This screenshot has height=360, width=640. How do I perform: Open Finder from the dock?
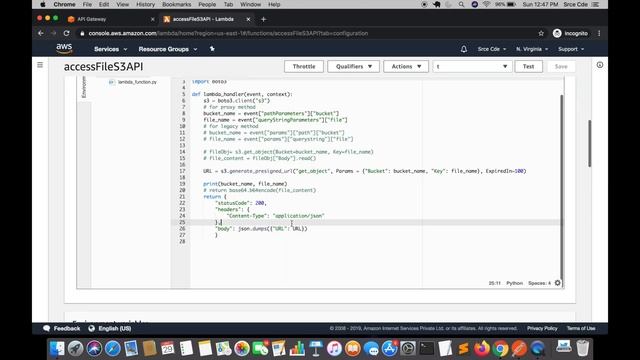point(57,349)
